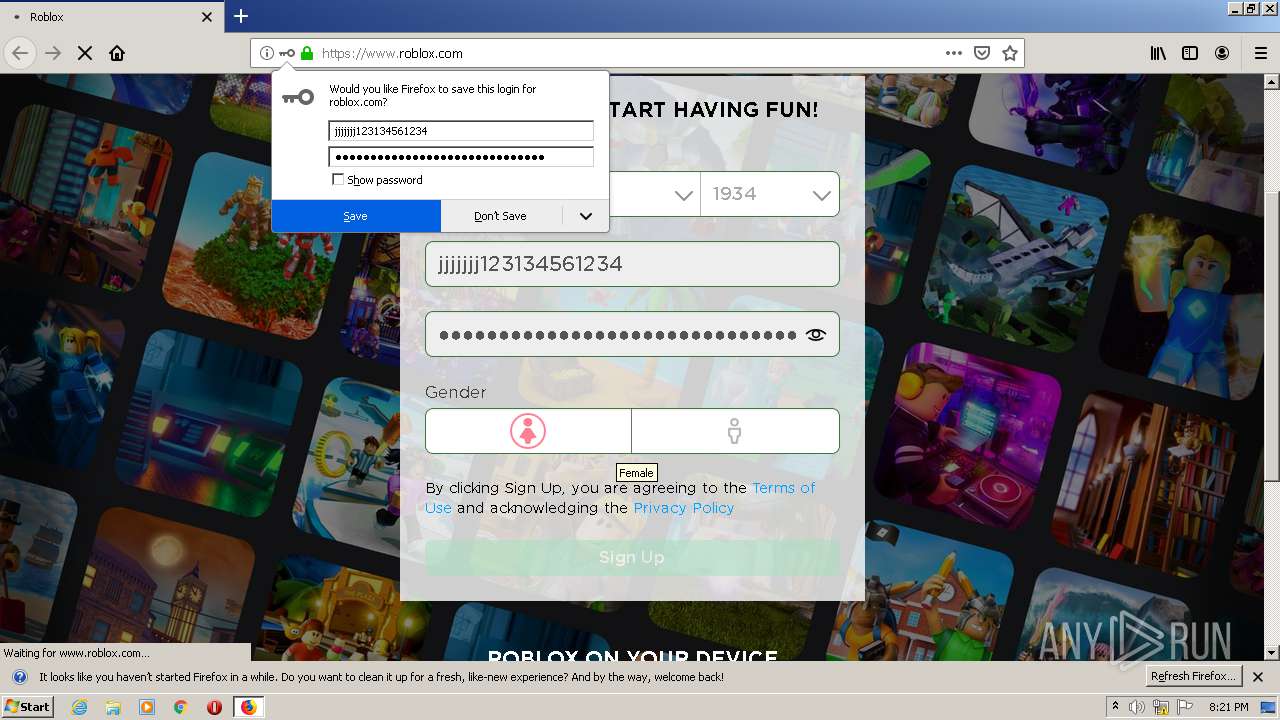This screenshot has width=1280, height=720.
Task: Bookmark this page with star icon
Action: click(1010, 53)
